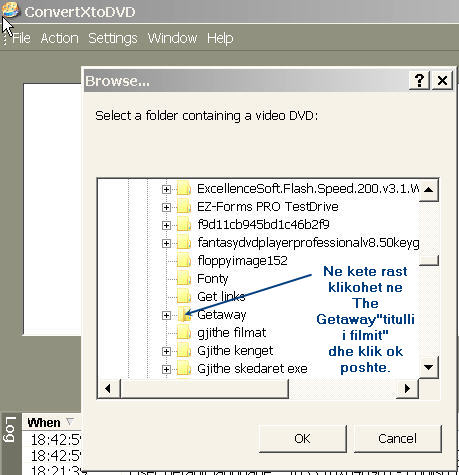Expand the Gjithe kenget folder node
Viewport: 459px width, 475px height.
tap(166, 351)
